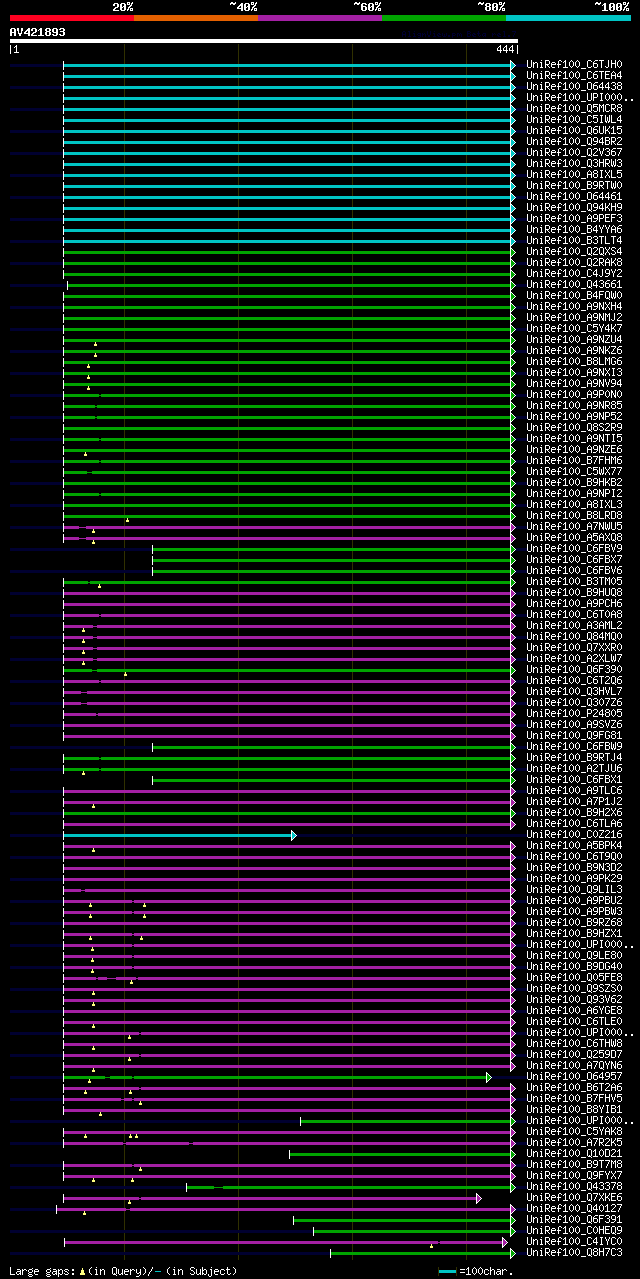640x1279 pixels.
Task: Click hit UniRef100_Q8S2R9
Action: click(574, 427)
